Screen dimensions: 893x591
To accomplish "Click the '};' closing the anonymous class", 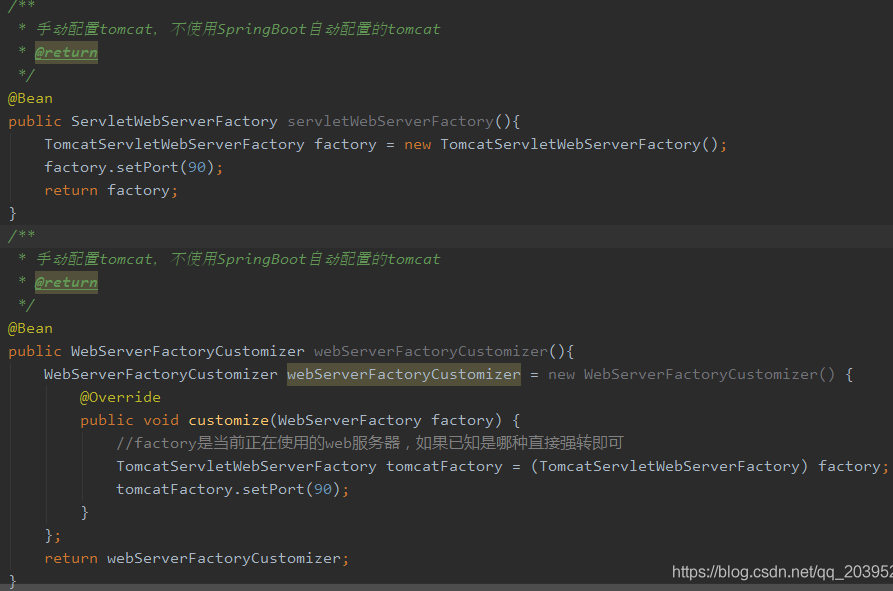I will pyautogui.click(x=52, y=535).
